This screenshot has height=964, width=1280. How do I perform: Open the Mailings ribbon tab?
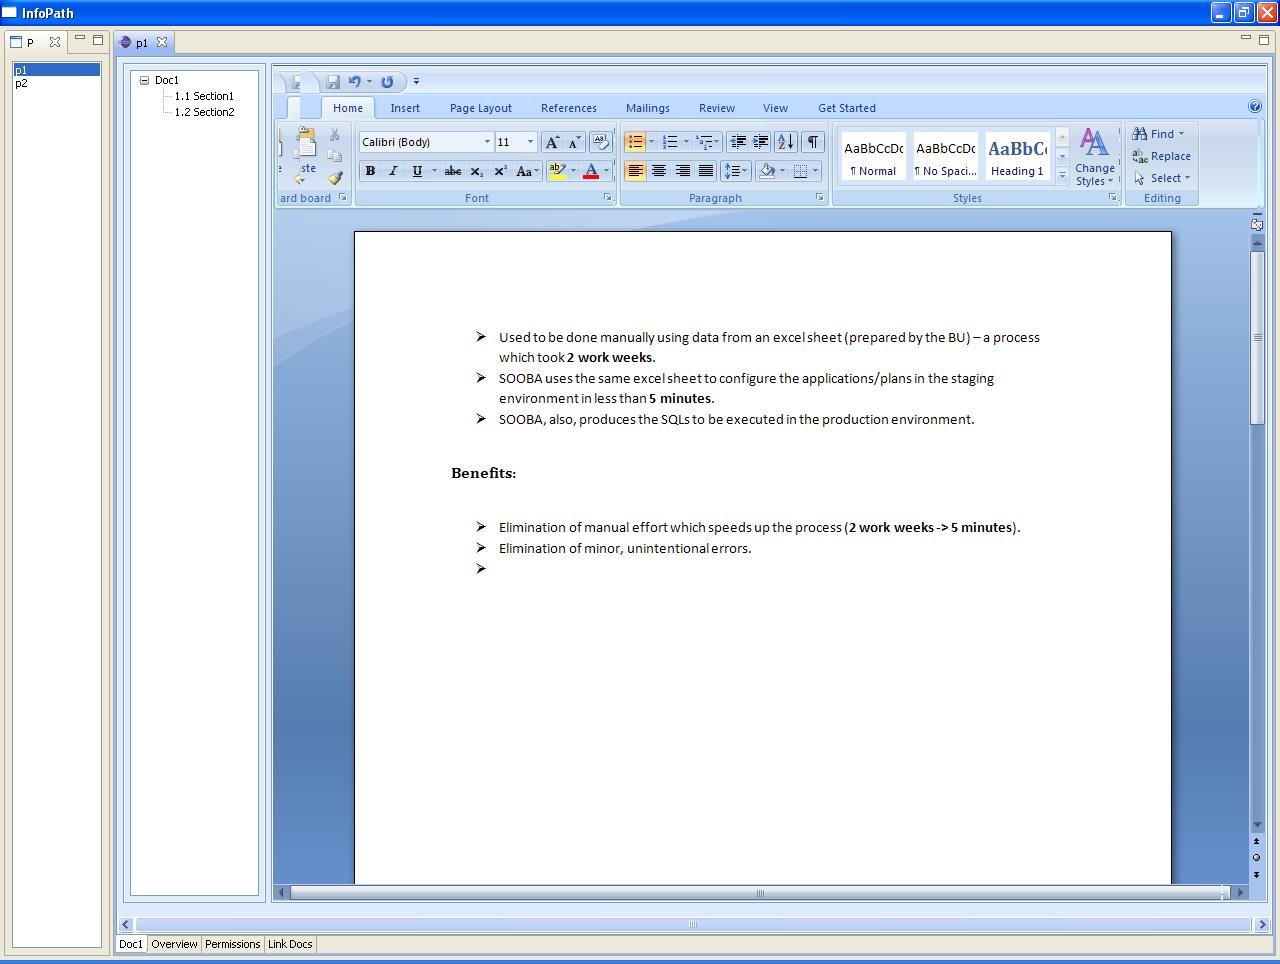(x=648, y=108)
